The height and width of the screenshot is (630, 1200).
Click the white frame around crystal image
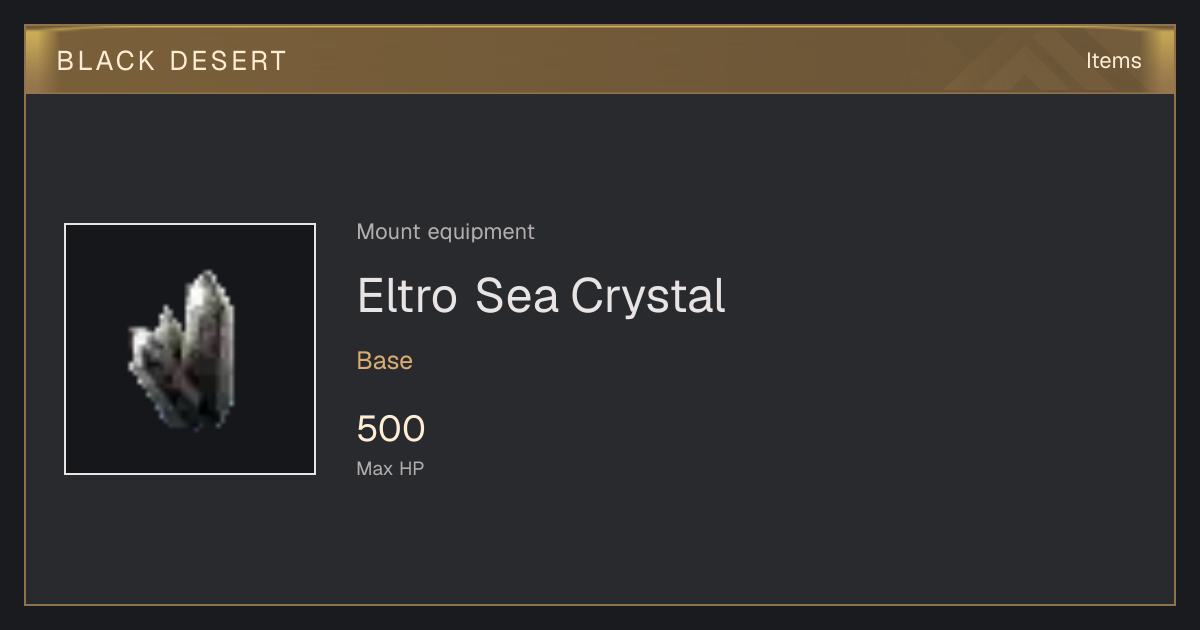[x=190, y=349]
